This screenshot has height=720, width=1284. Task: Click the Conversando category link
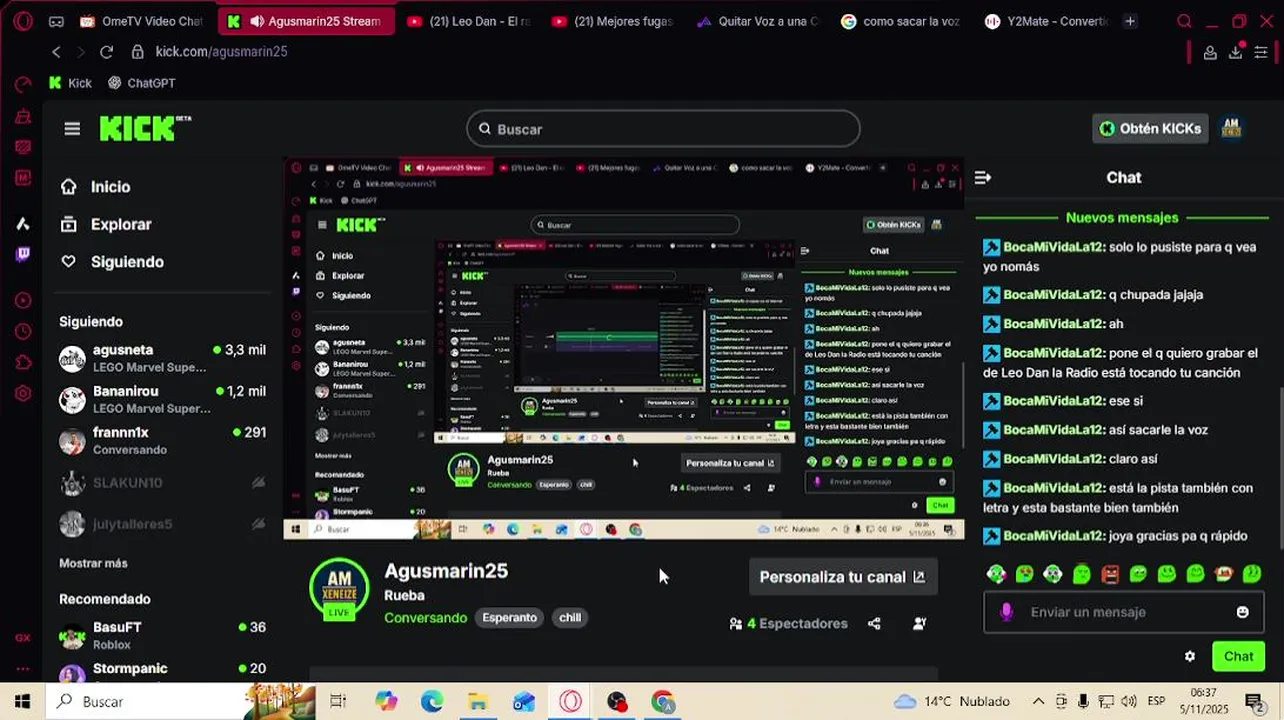pyautogui.click(x=425, y=618)
